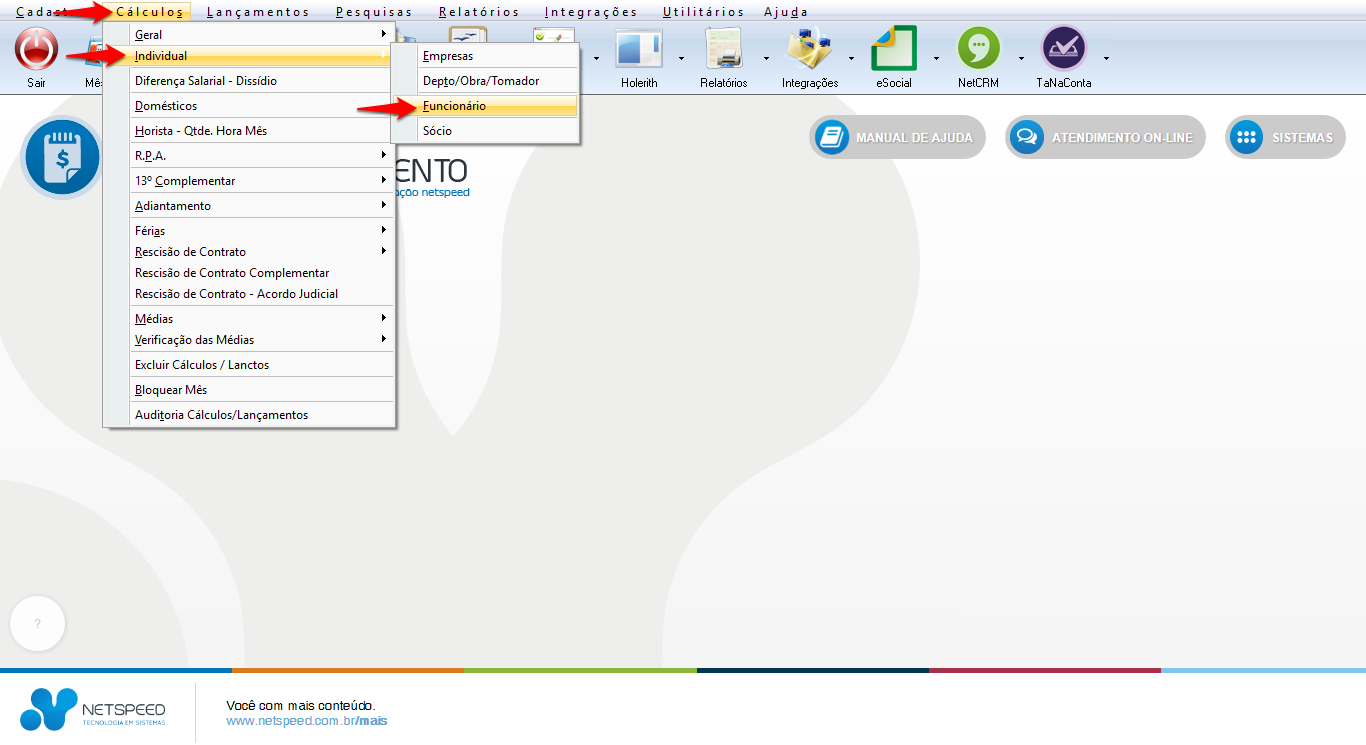1366x745 pixels.
Task: Launch the eSocial toolbar icon
Action: coord(893,49)
